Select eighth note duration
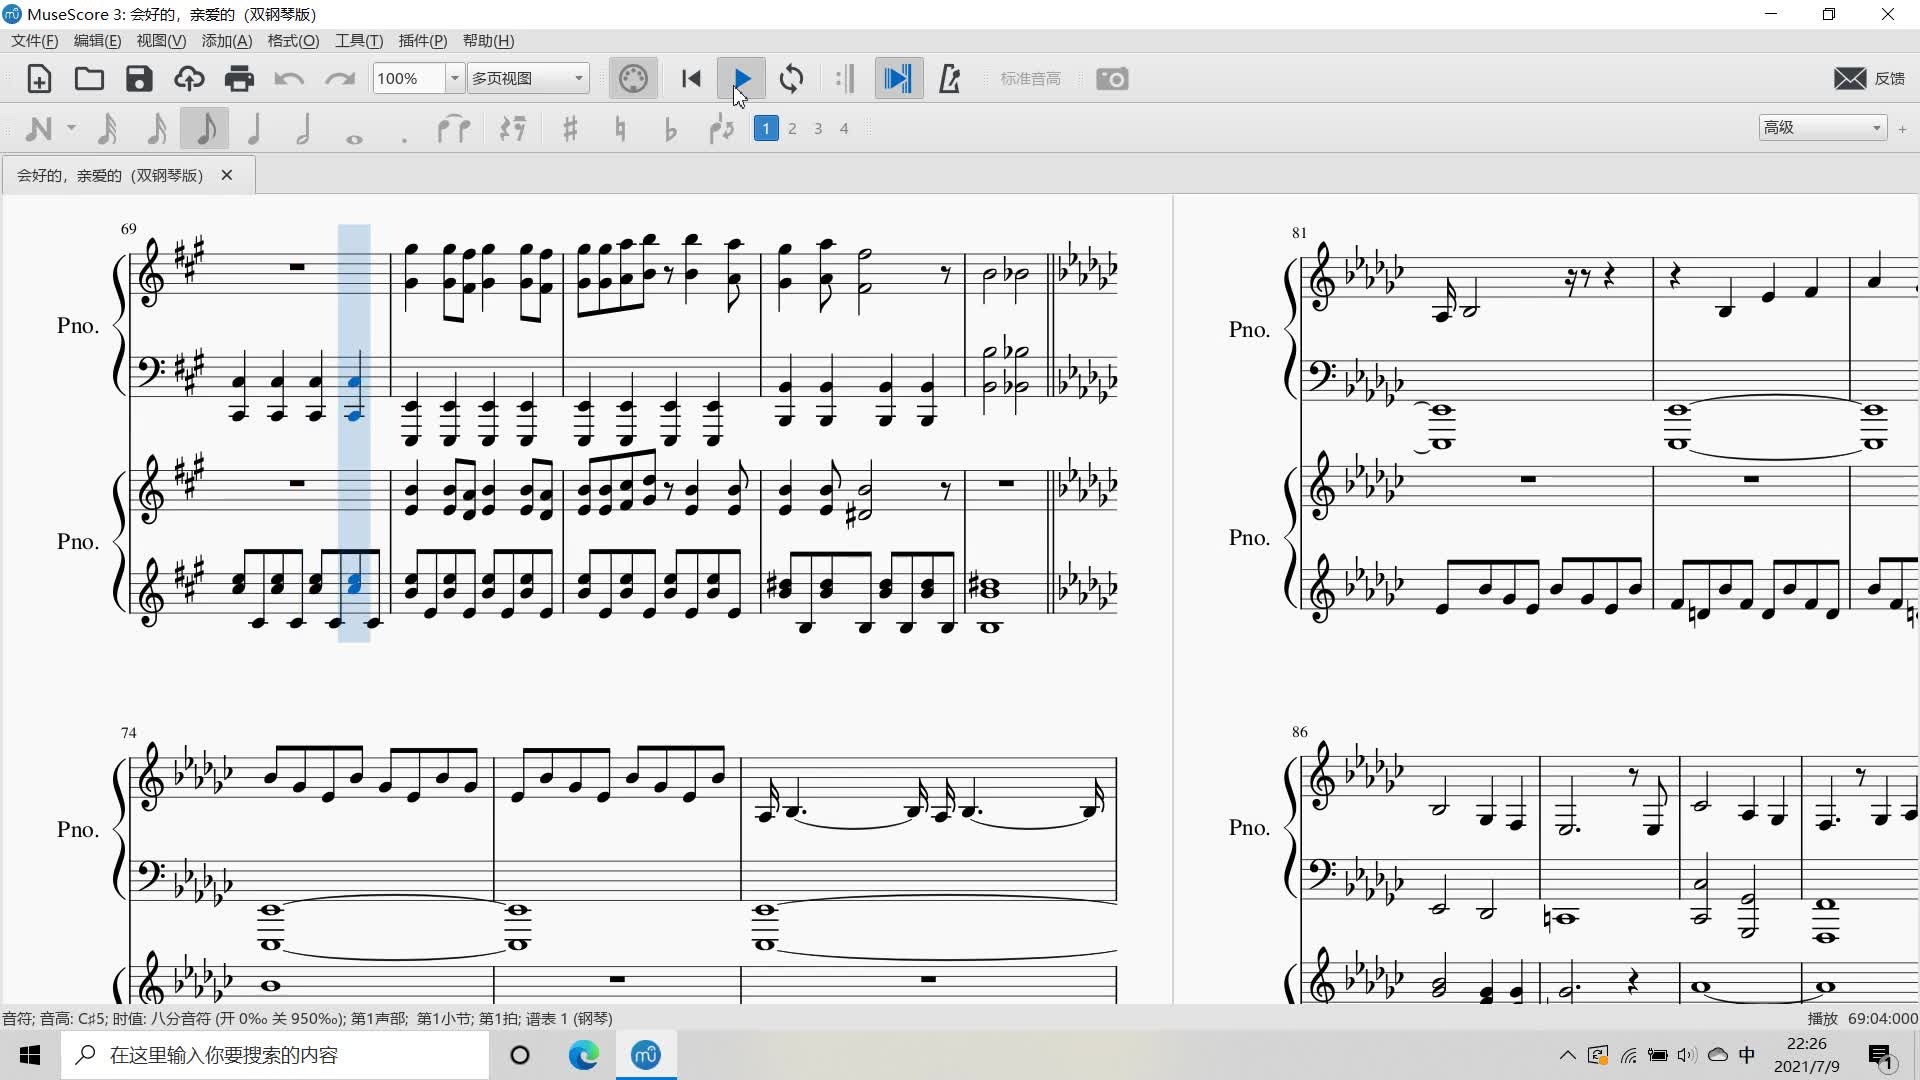1920x1080 pixels. [x=204, y=129]
